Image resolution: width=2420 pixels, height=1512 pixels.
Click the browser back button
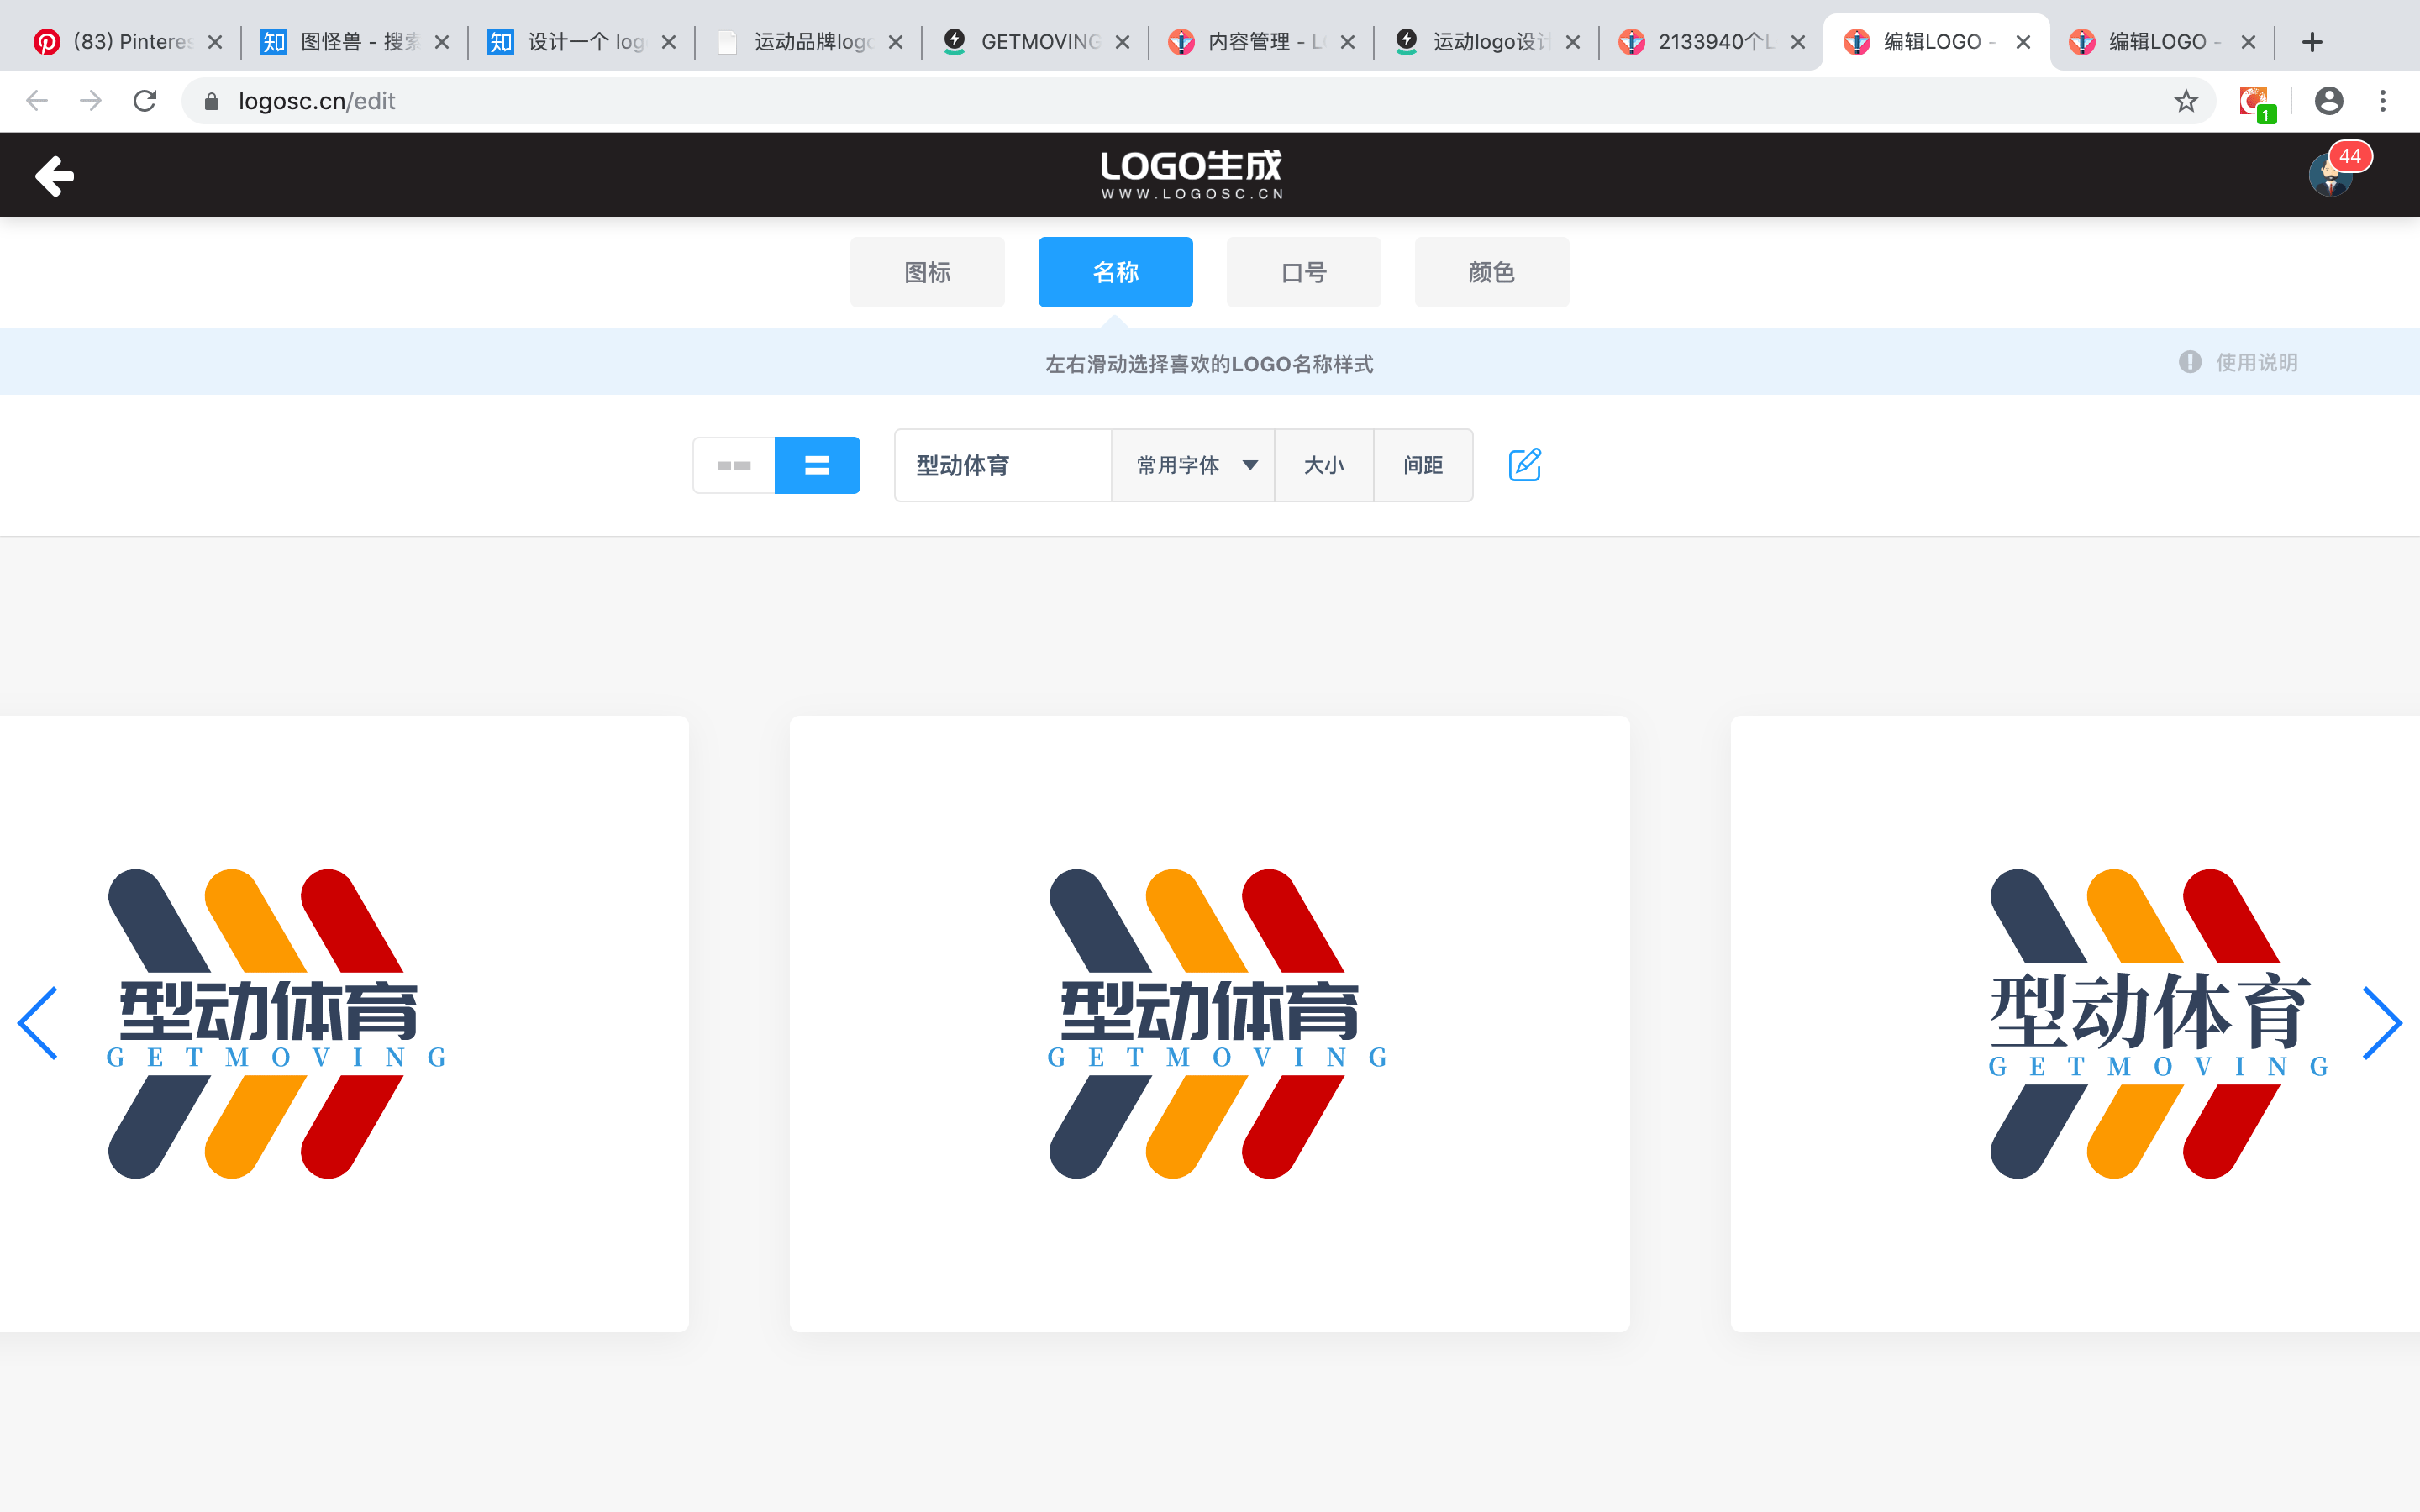pos(37,101)
